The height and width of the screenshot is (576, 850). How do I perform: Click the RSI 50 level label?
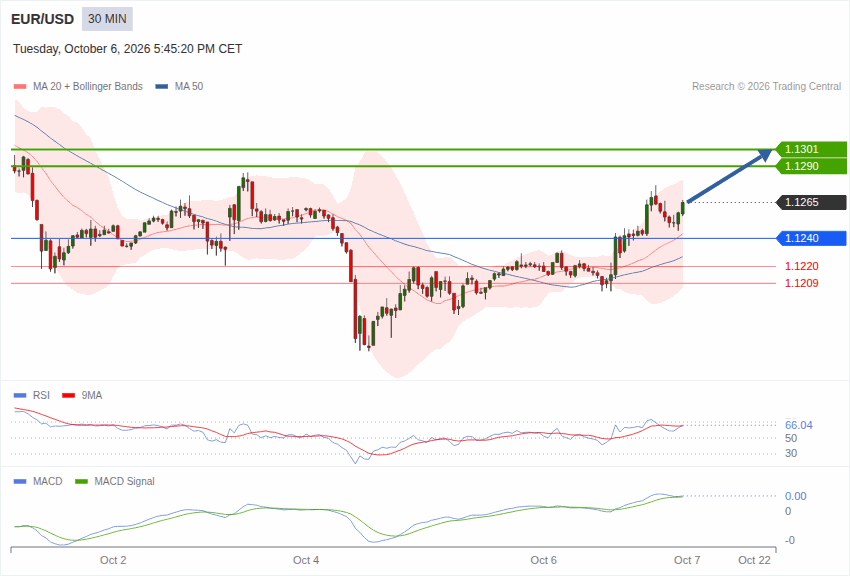[x=791, y=438]
